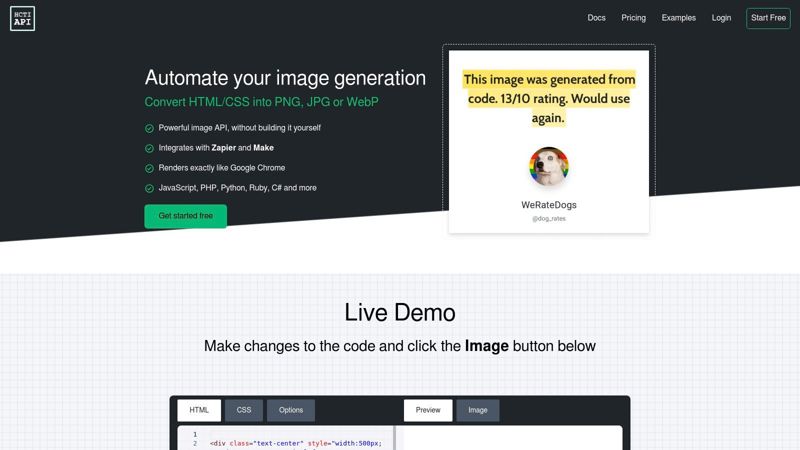The image size is (800, 450).
Task: Click the Start Free button
Action: 768,18
